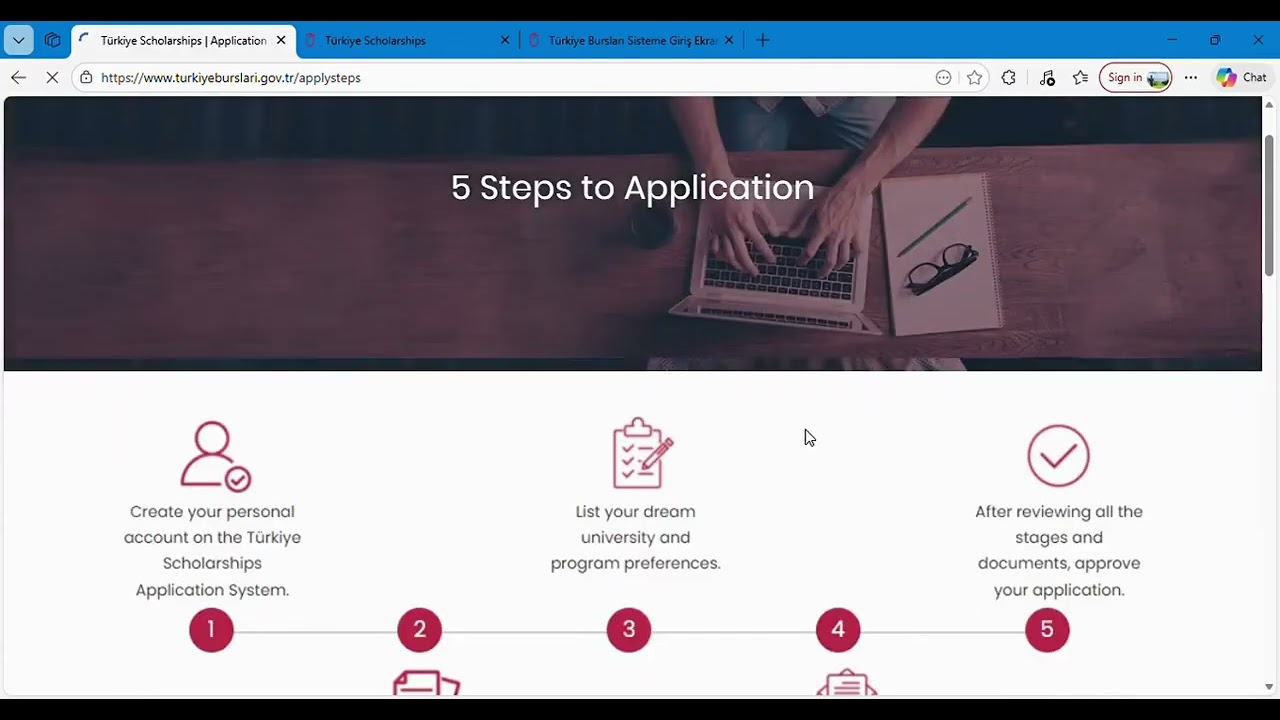
Task: Click the Sign in profile button
Action: (x=1135, y=77)
